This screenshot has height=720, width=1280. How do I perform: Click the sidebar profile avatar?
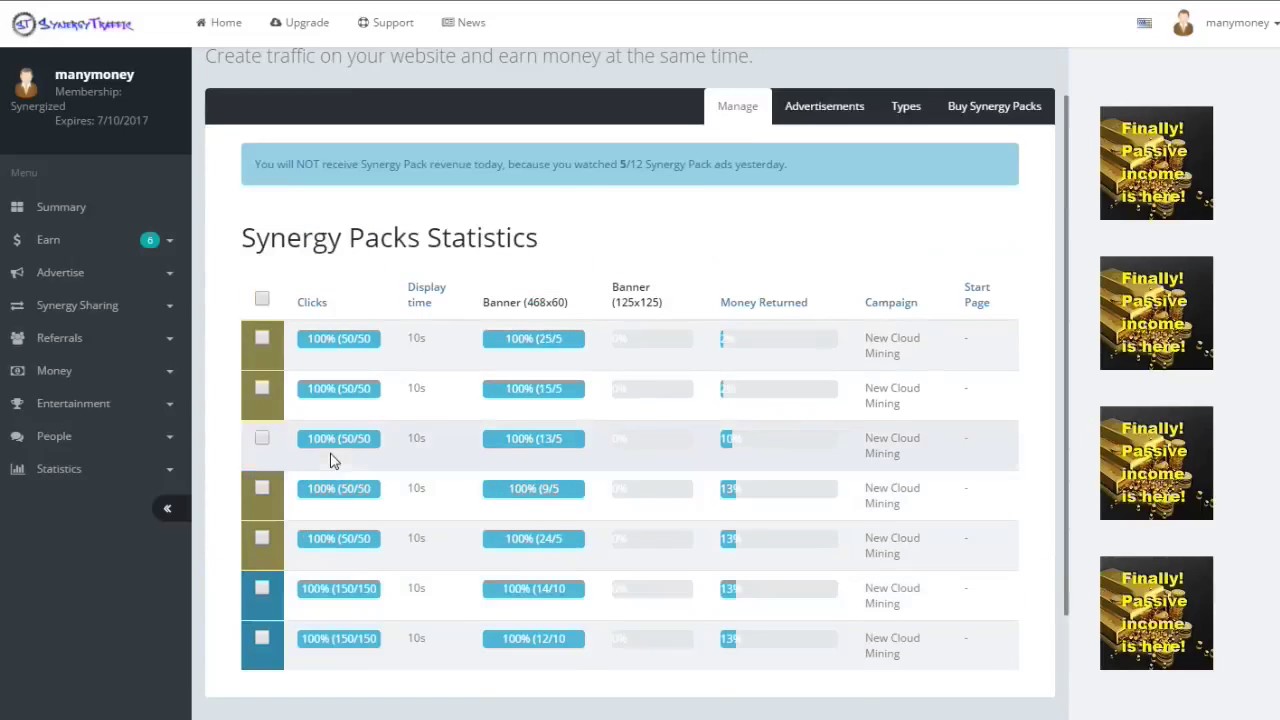click(26, 83)
